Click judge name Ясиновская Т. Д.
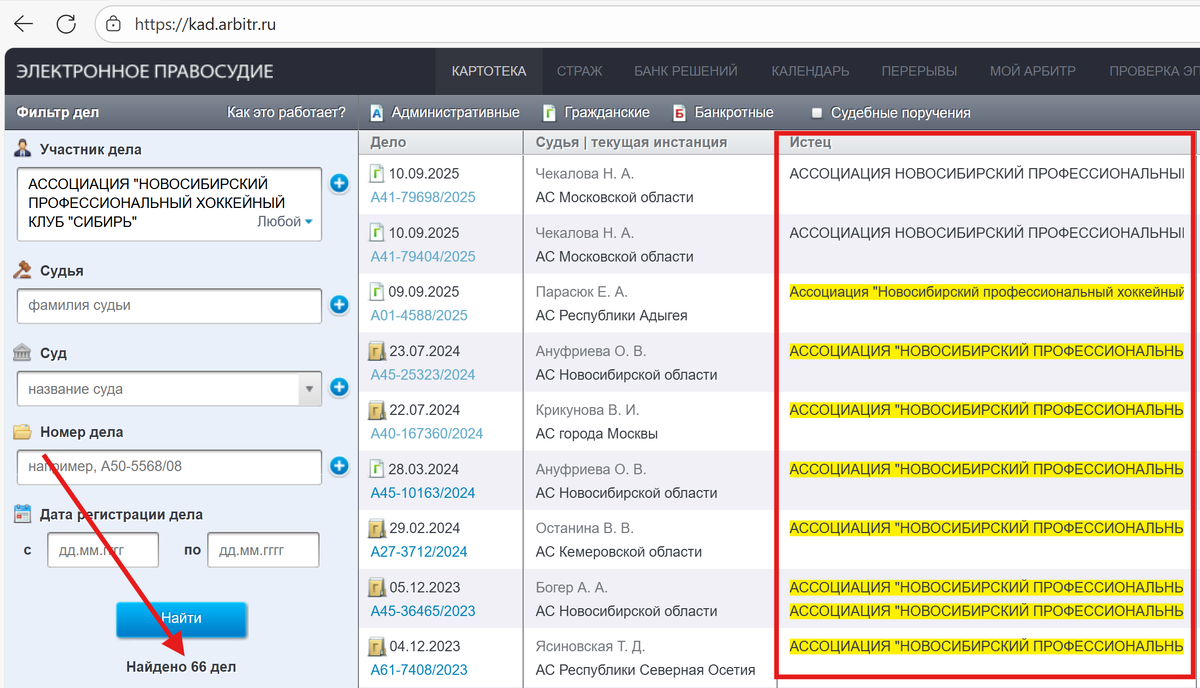The image size is (1200, 688). (590, 645)
